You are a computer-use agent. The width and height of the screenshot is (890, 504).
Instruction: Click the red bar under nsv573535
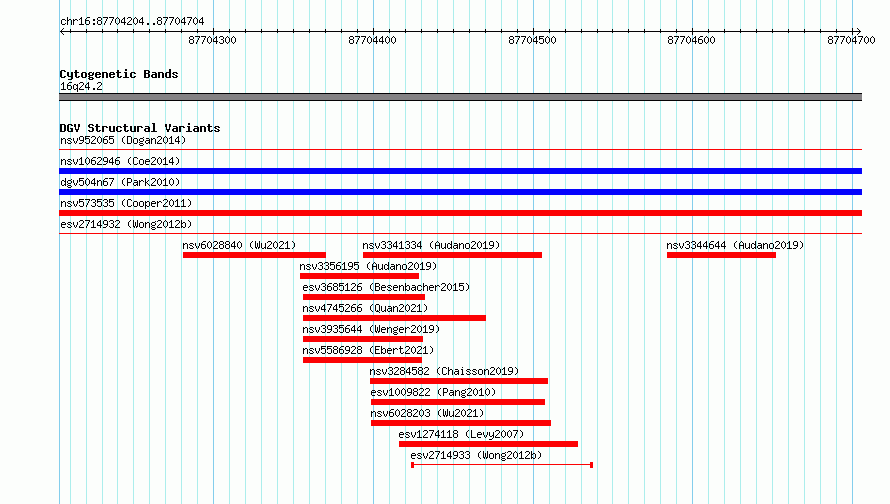460,213
